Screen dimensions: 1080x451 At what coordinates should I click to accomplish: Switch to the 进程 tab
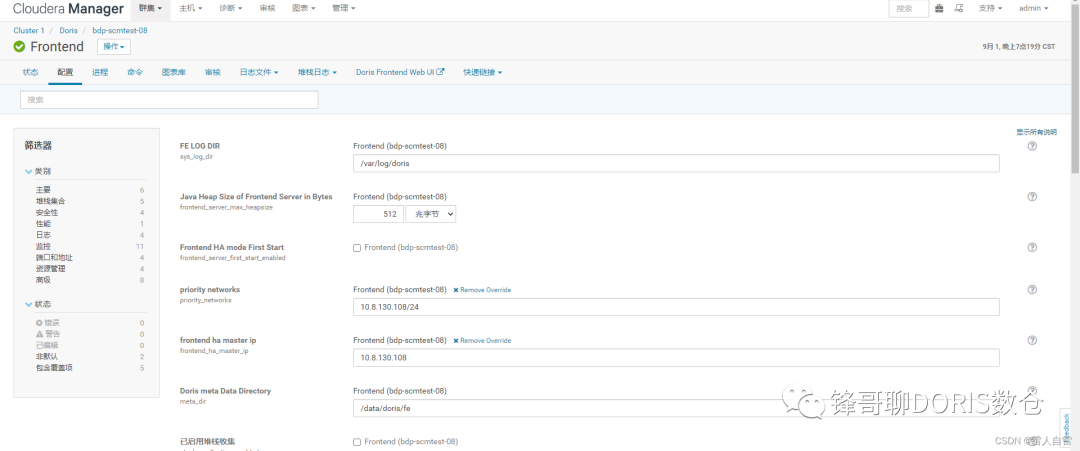pyautogui.click(x=100, y=72)
